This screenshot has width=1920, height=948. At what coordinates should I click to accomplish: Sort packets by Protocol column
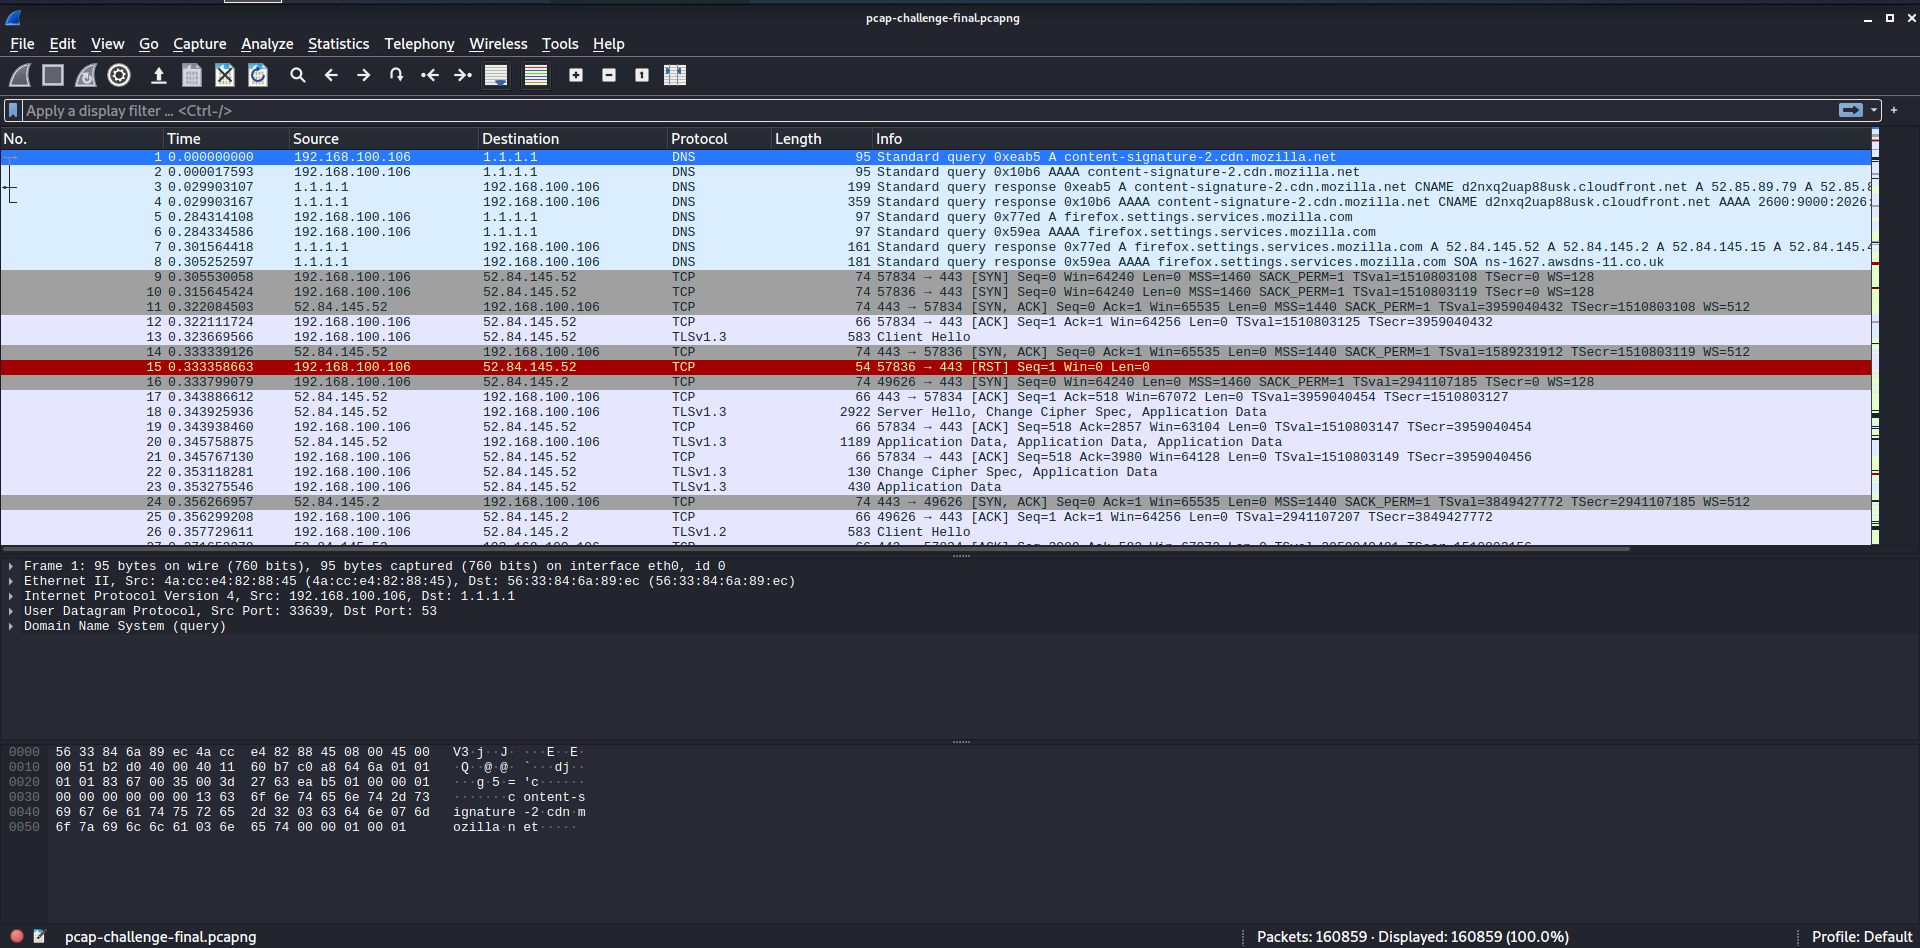718,139
